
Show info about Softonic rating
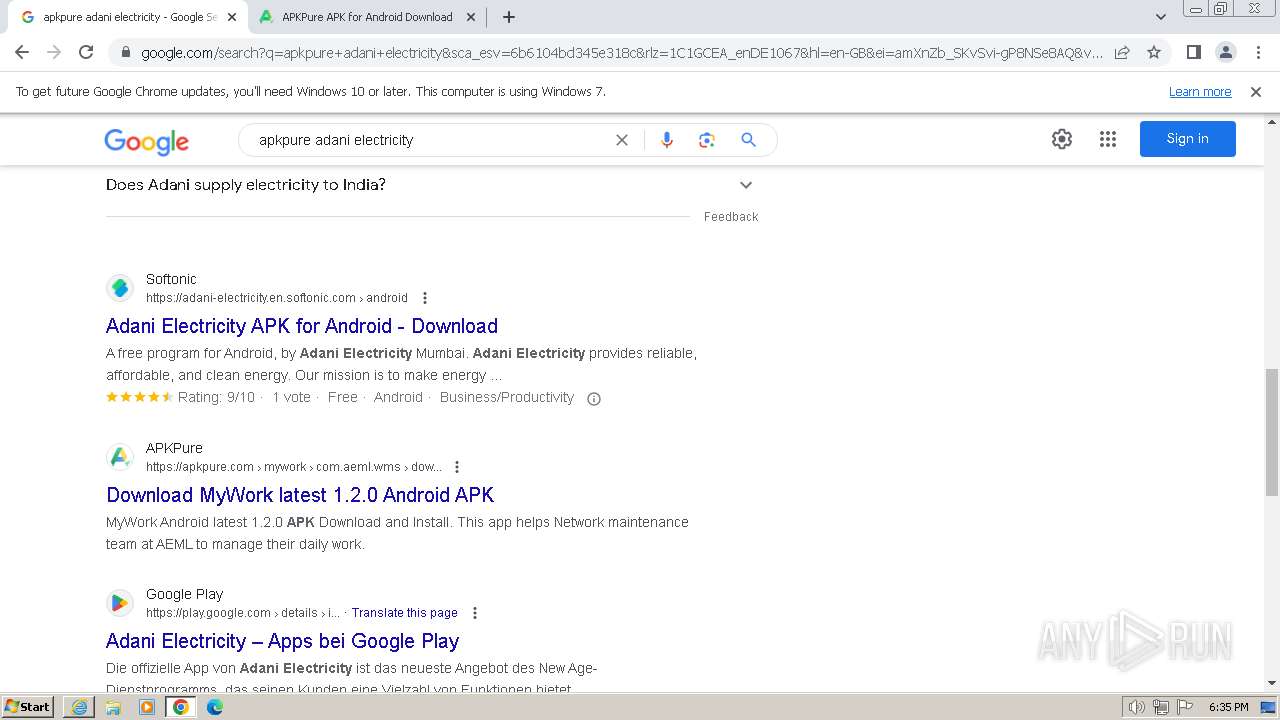click(x=594, y=398)
